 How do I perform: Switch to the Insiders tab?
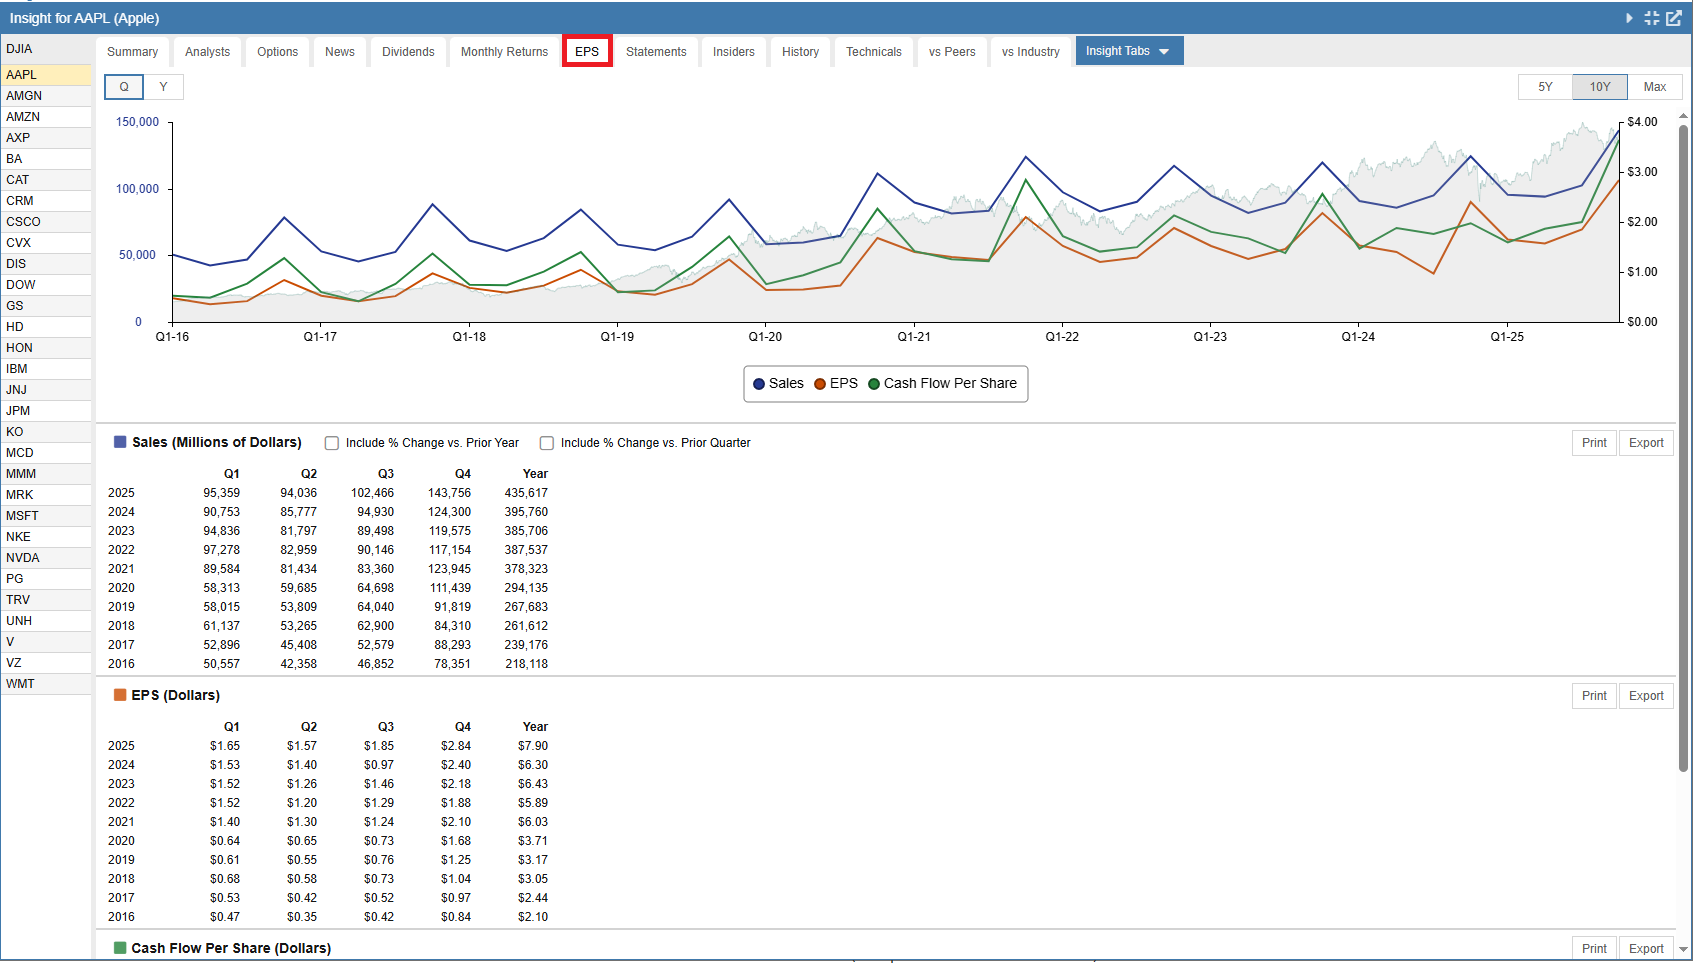734,52
